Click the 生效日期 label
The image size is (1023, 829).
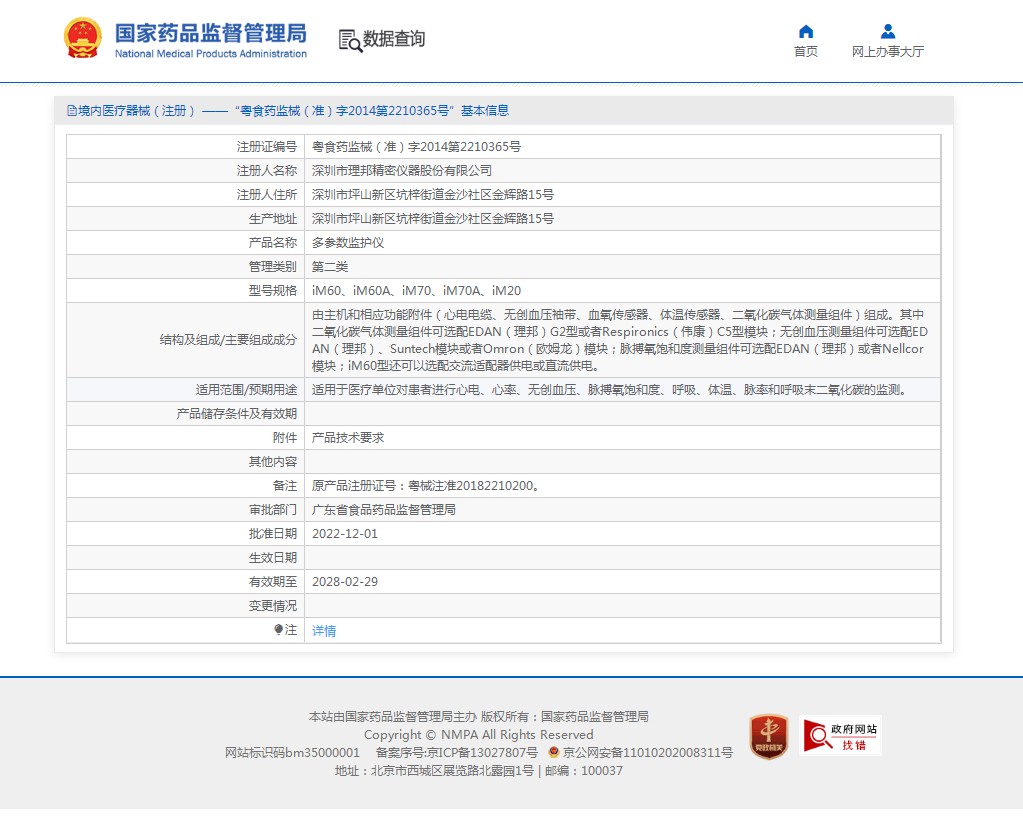click(x=273, y=558)
